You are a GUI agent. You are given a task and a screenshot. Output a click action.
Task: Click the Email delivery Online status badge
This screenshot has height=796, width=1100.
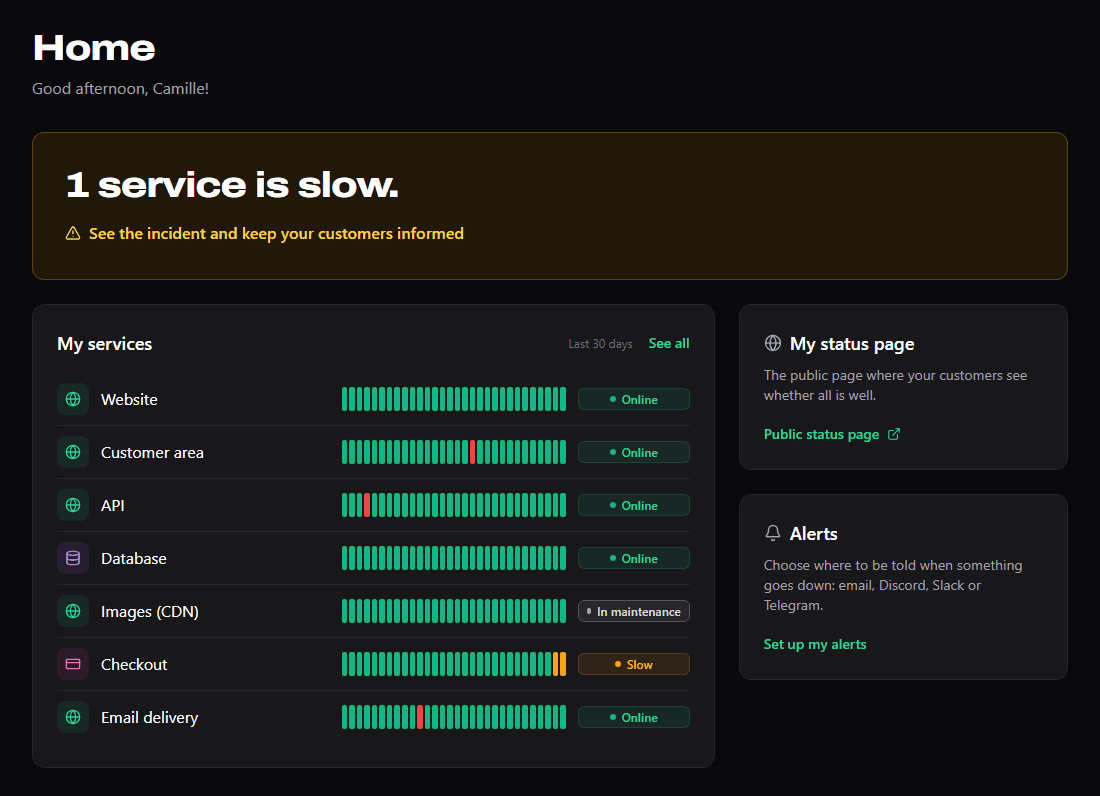pos(633,717)
